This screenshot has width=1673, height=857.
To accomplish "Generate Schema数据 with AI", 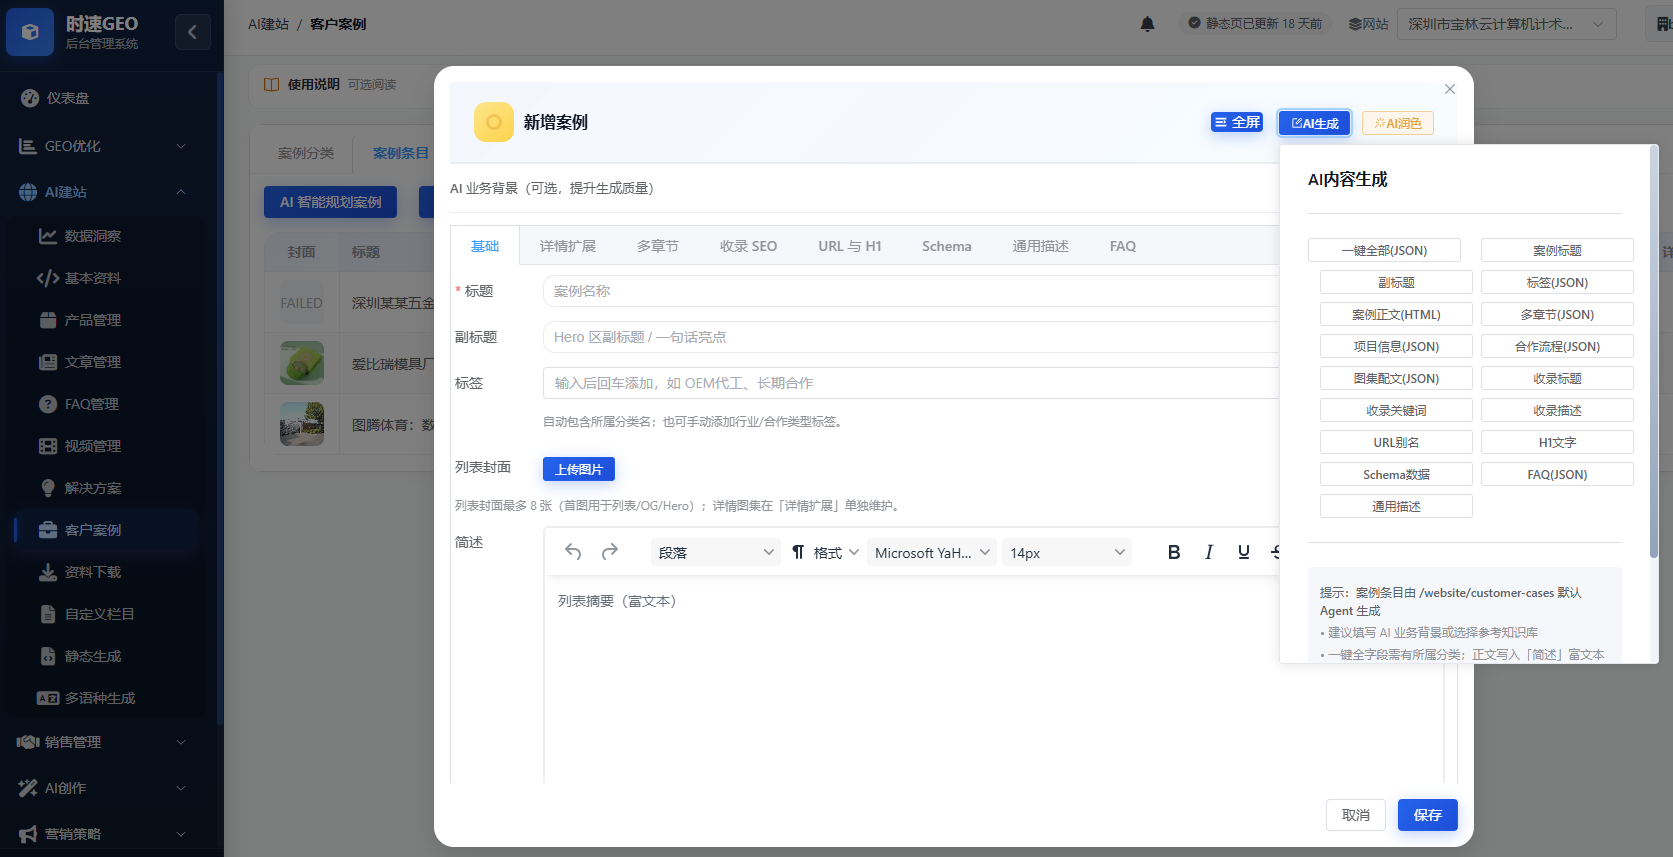I will point(1396,474).
